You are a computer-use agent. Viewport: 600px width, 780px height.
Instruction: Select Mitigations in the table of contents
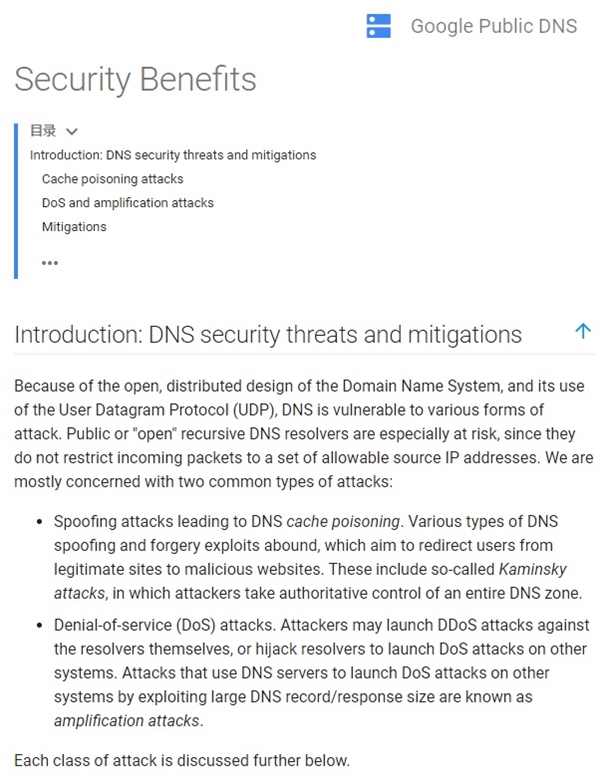[x=74, y=227]
